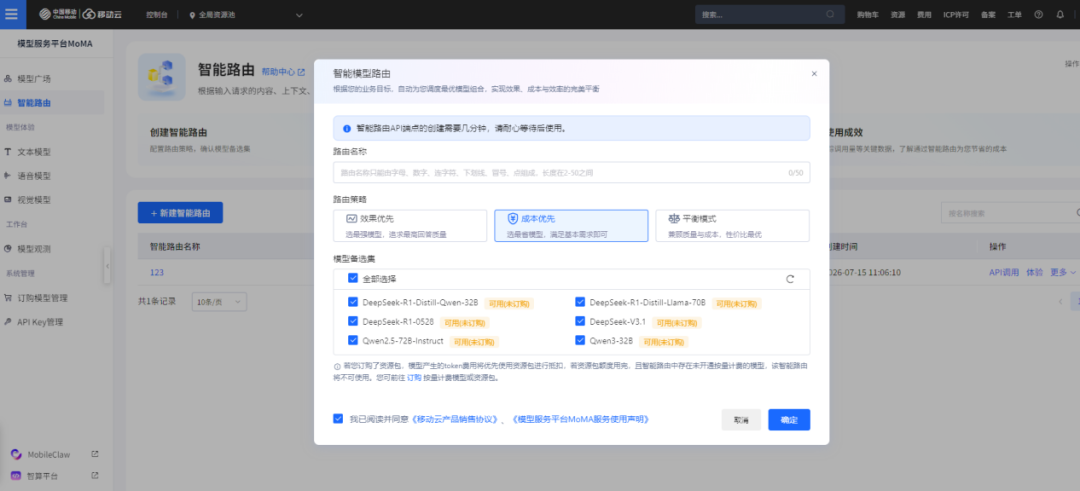
Task: Toggle the agreement checkbox 我已阅读并同意
Action: point(338,419)
